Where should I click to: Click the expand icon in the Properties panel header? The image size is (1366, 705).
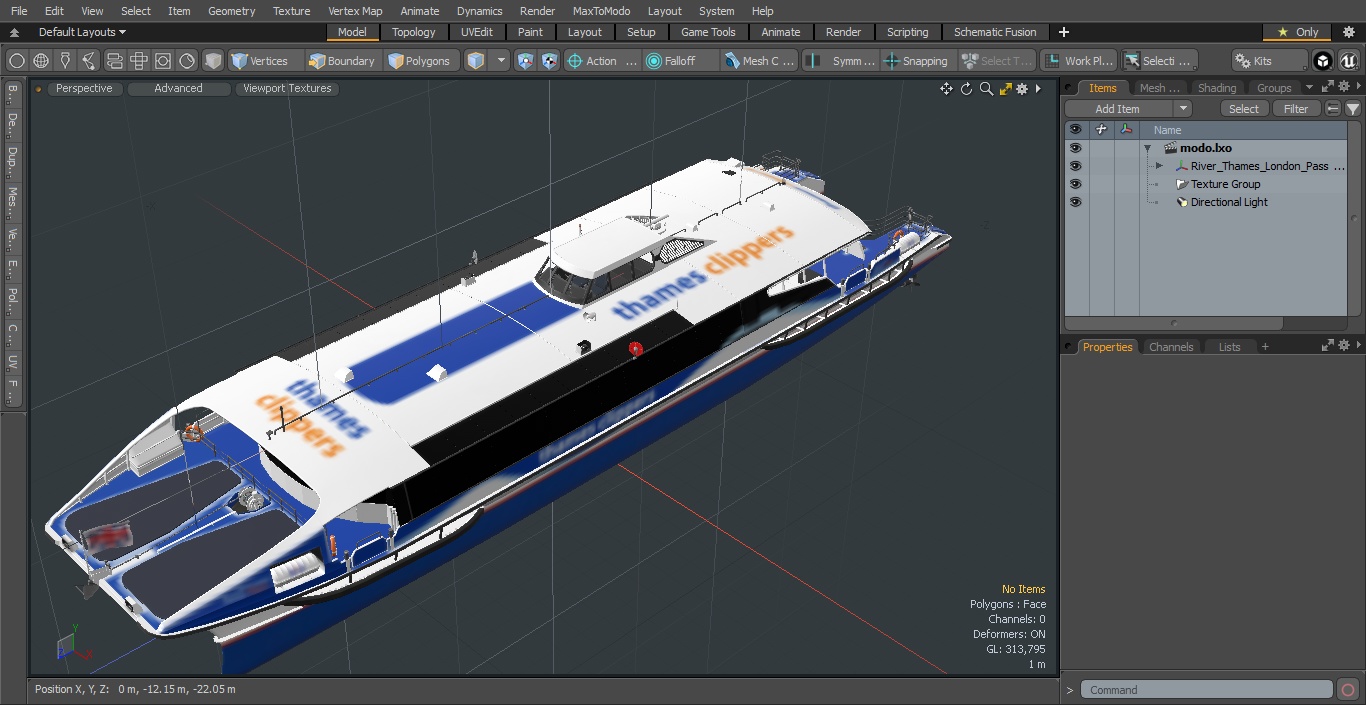[1328, 346]
